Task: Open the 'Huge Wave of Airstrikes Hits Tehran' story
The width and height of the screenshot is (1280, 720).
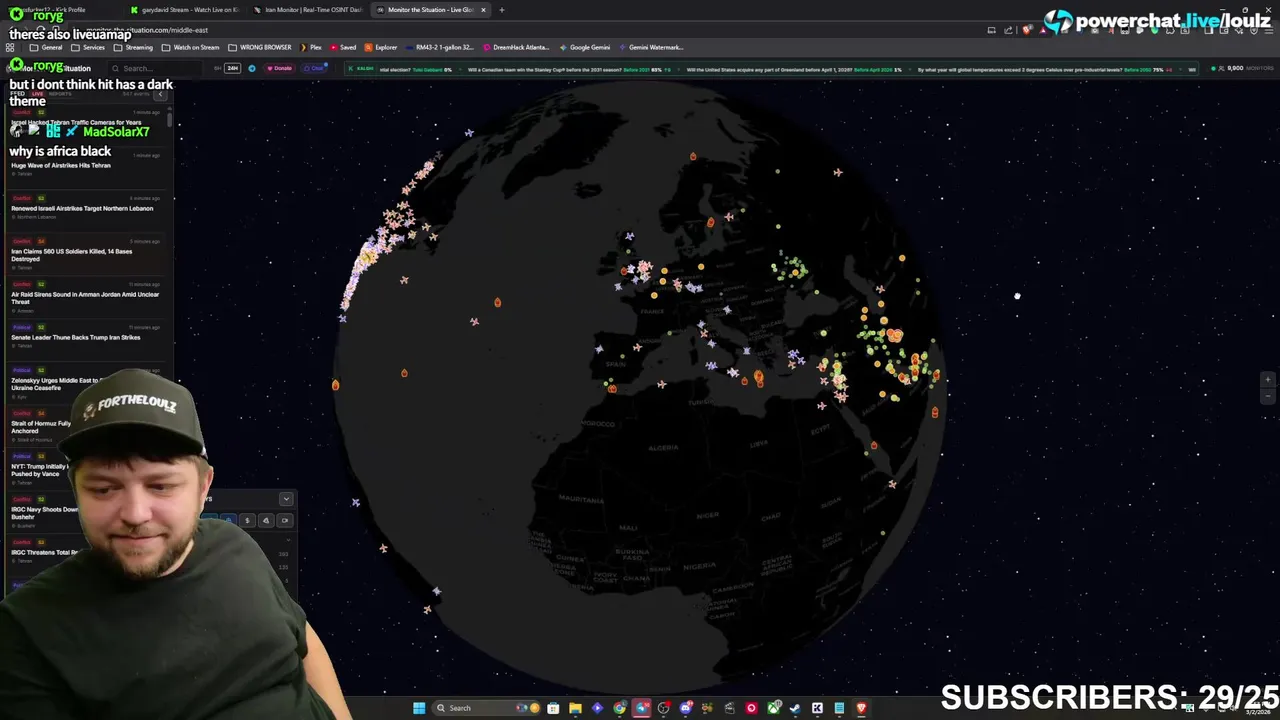Action: click(60, 165)
